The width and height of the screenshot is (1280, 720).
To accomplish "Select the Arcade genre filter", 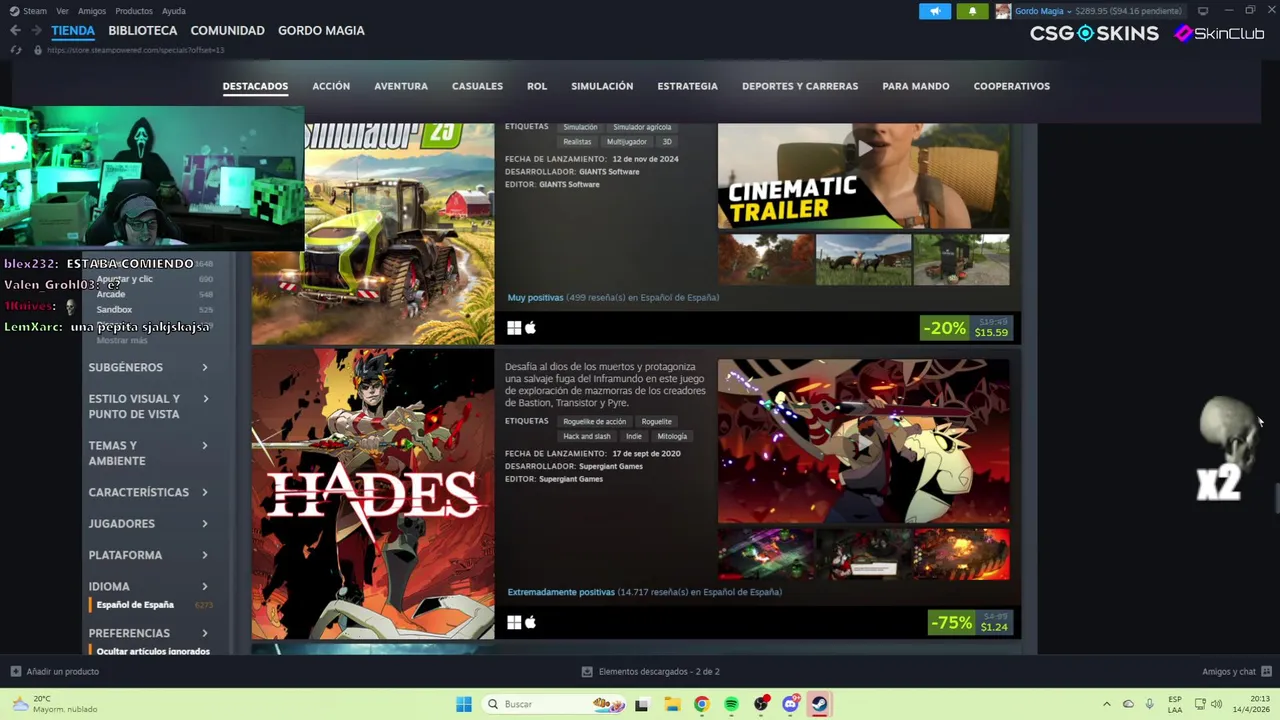I will tap(111, 294).
